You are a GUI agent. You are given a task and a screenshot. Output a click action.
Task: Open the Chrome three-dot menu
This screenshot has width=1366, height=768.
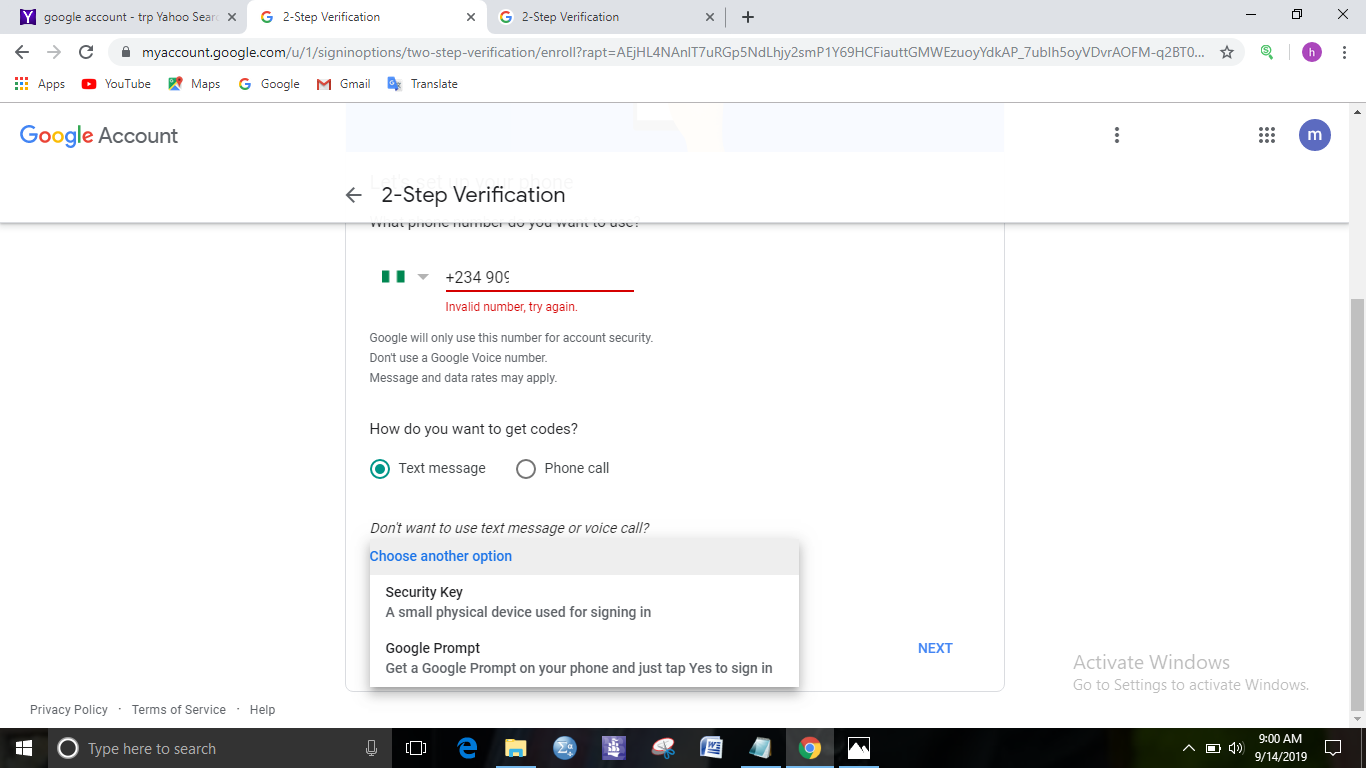click(1343, 52)
